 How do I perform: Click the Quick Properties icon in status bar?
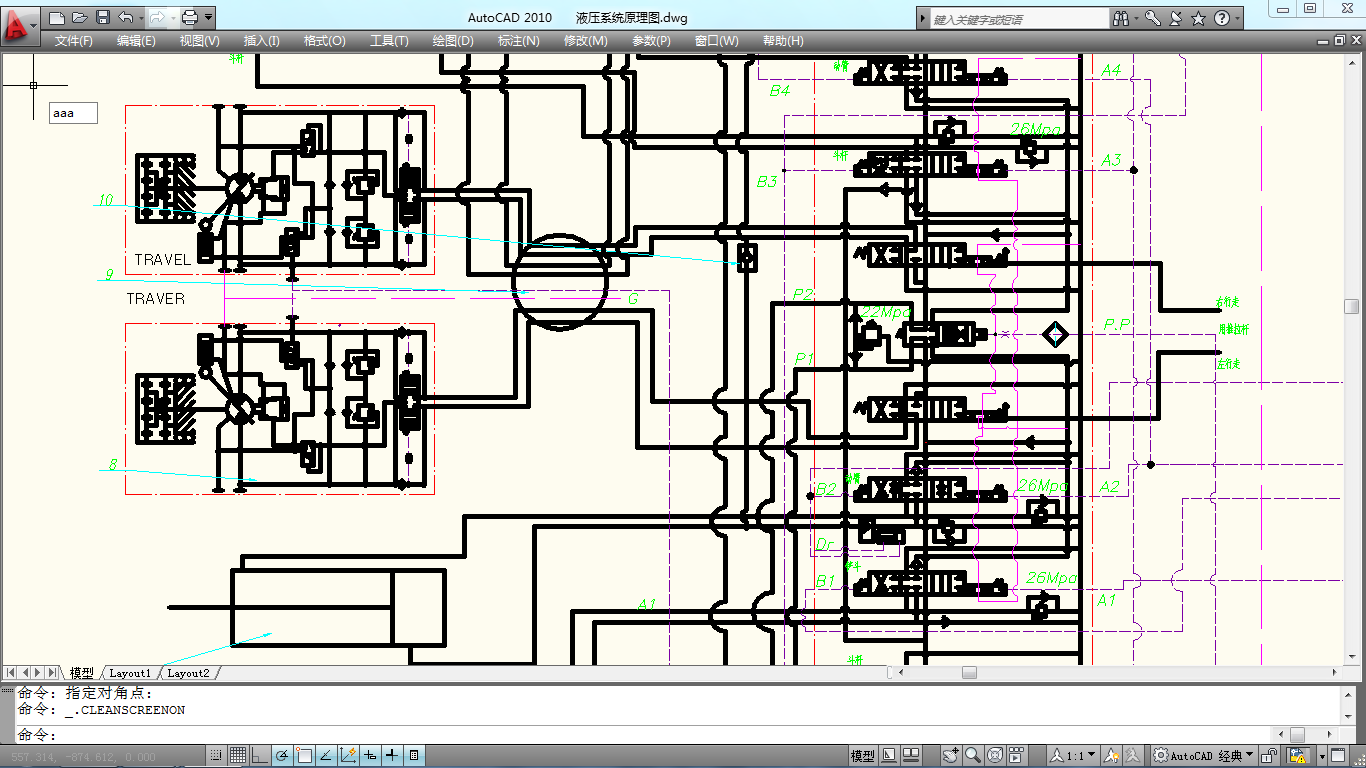coord(414,755)
